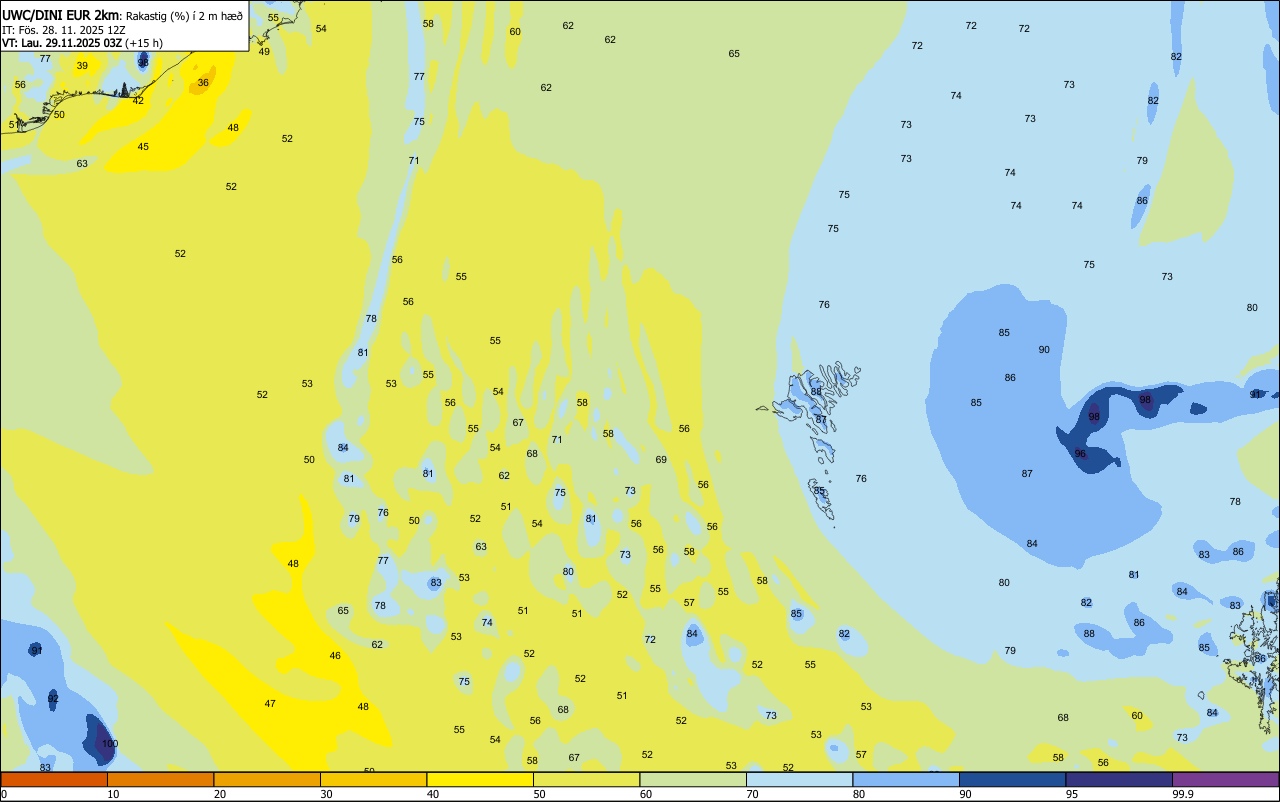1280x802 pixels.
Task: Click the legend scale tick label 30
Action: coord(326,794)
